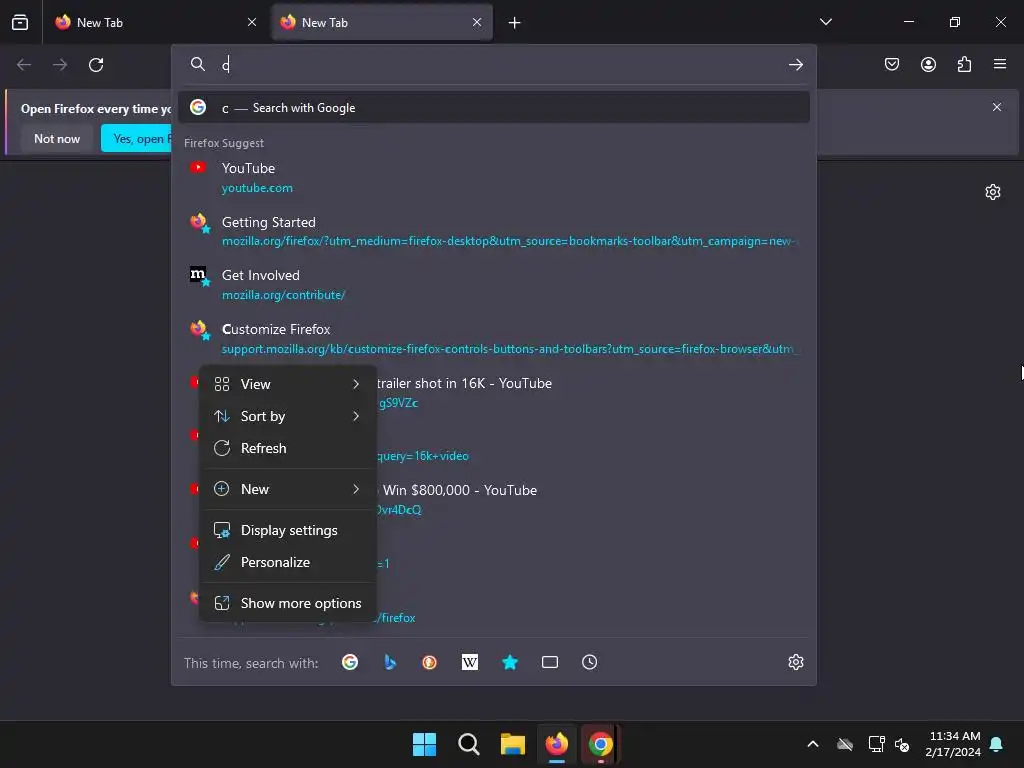Click the OneDrive cloud tray icon
The height and width of the screenshot is (768, 1024).
coord(845,744)
